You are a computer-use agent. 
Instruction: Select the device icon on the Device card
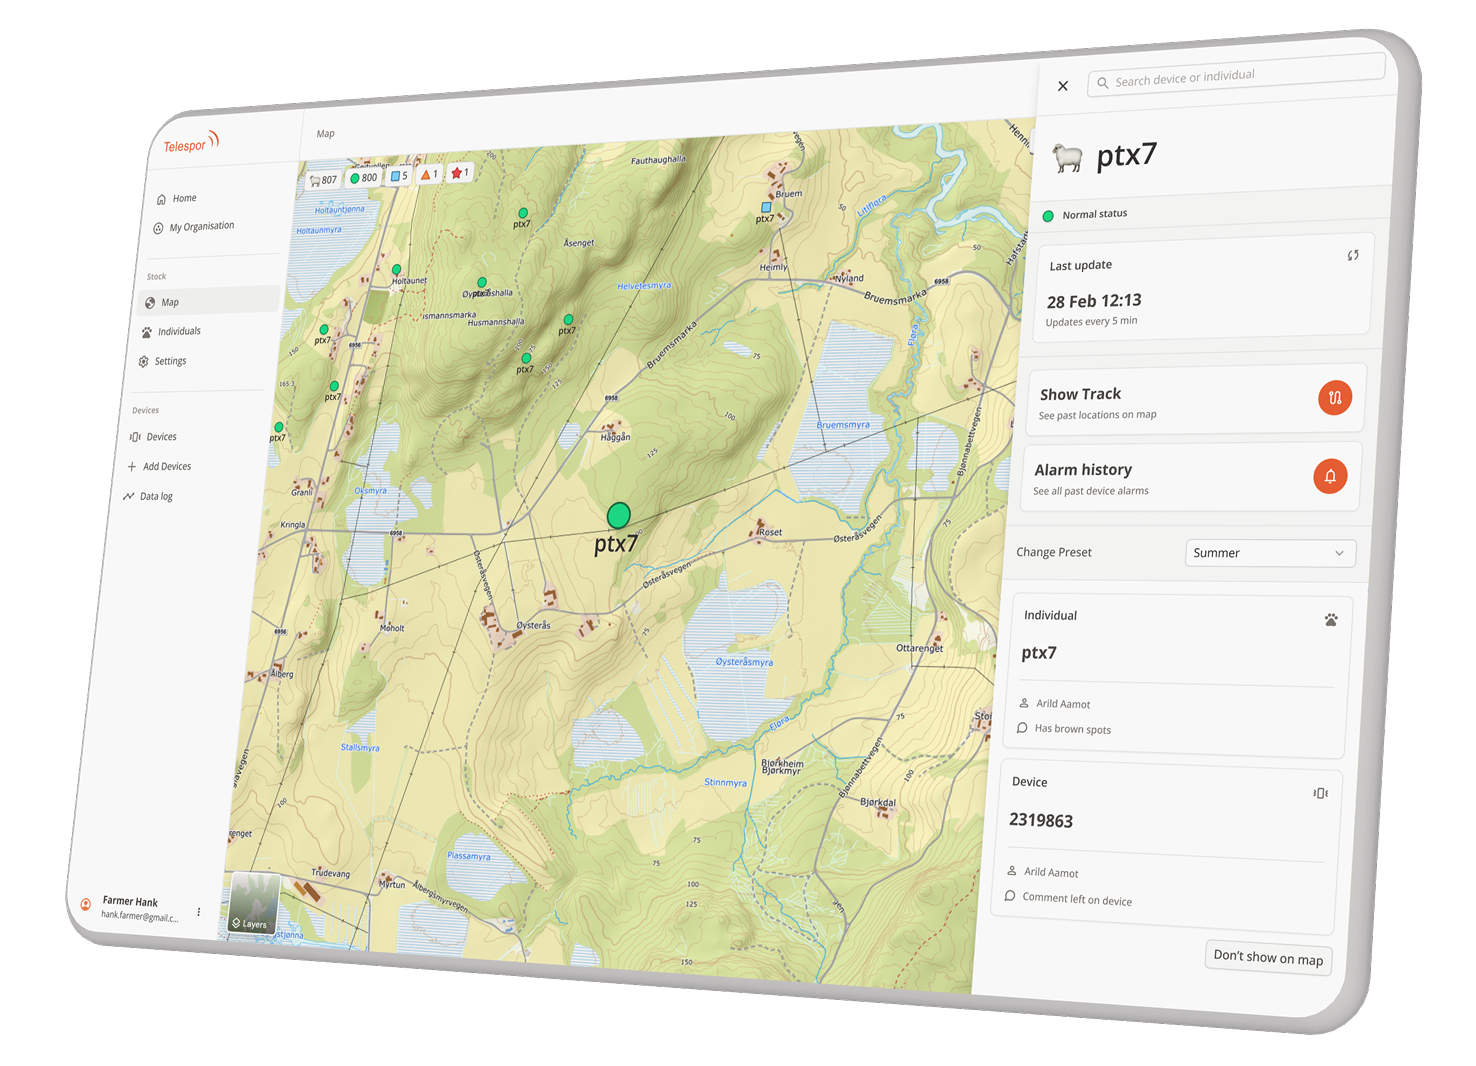(x=1320, y=792)
